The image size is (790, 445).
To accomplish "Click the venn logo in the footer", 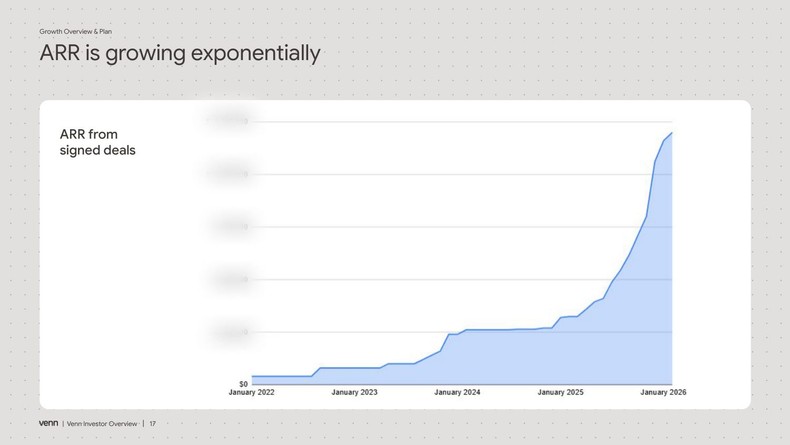I will coord(48,423).
